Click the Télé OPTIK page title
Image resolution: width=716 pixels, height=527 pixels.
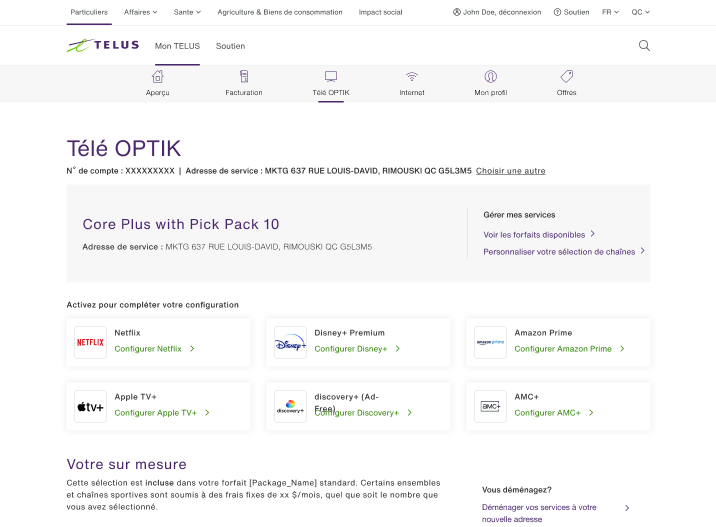(x=124, y=148)
